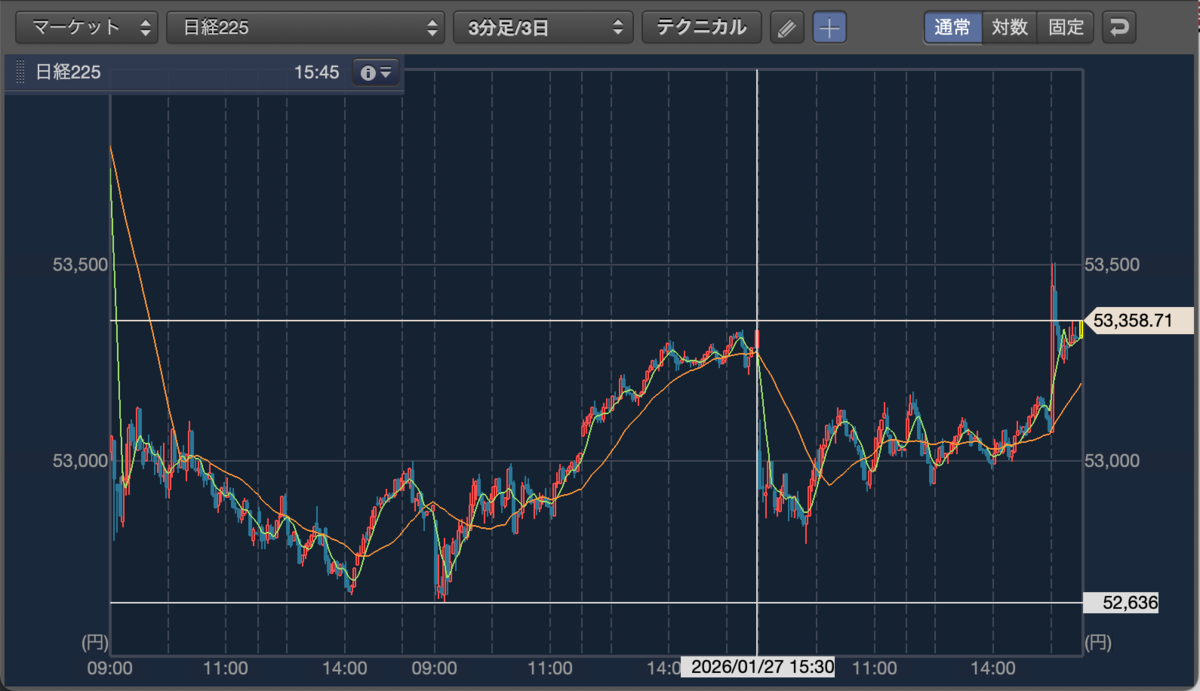The height and width of the screenshot is (691, 1200).
Task: Click the テクニカル button
Action: pyautogui.click(x=701, y=27)
